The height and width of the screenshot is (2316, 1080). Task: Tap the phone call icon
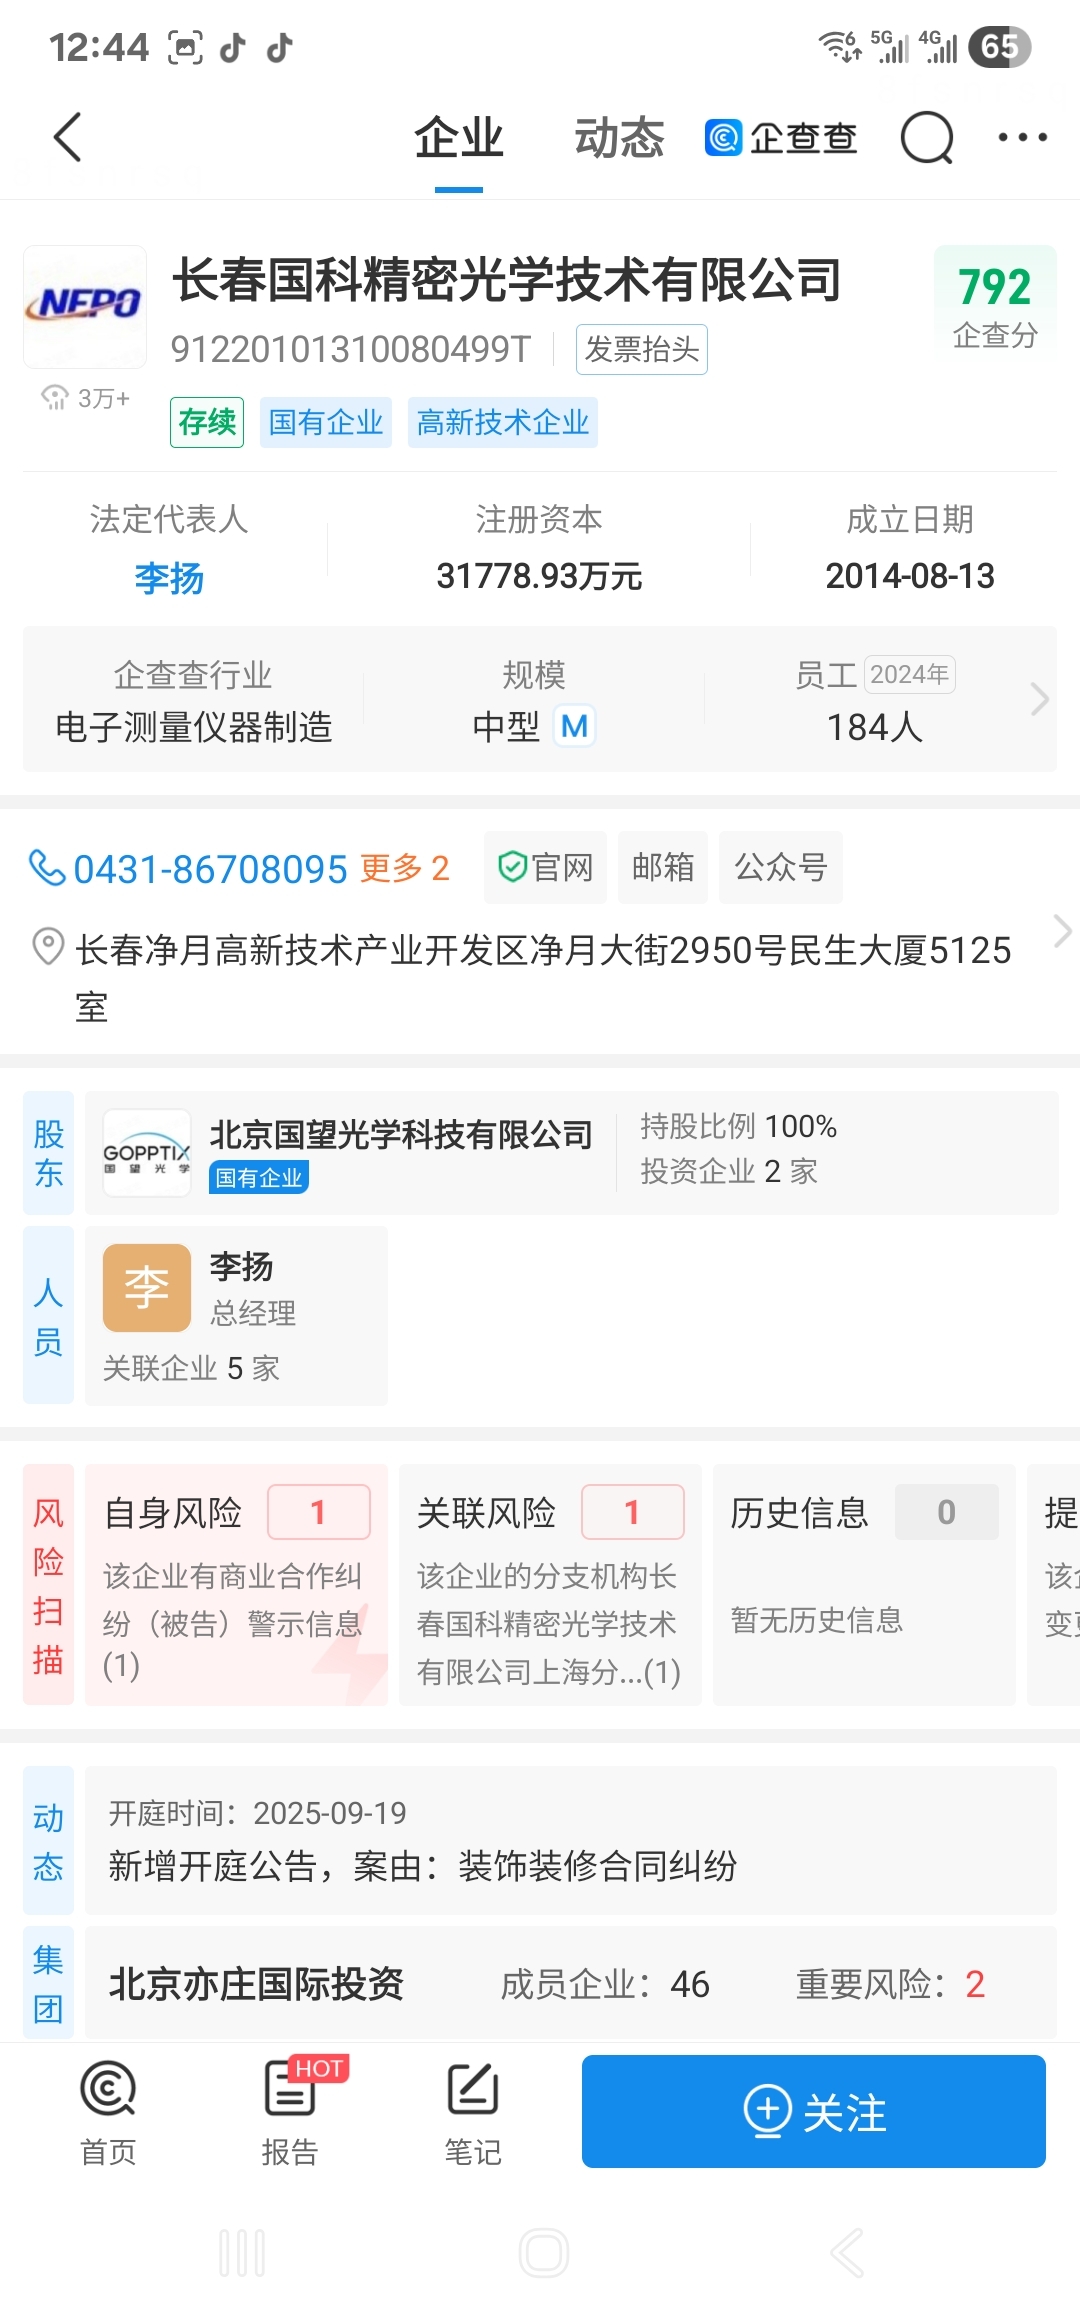46,867
